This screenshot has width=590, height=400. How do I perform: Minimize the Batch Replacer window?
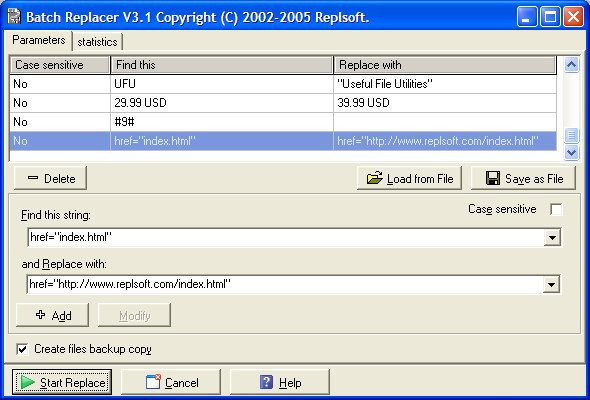[x=527, y=17]
